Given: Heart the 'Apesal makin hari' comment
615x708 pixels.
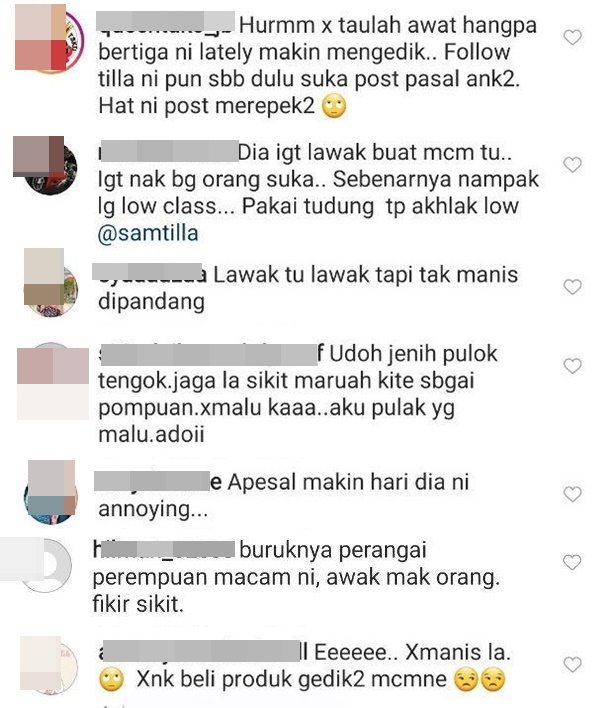Looking at the screenshot, I should (x=573, y=494).
